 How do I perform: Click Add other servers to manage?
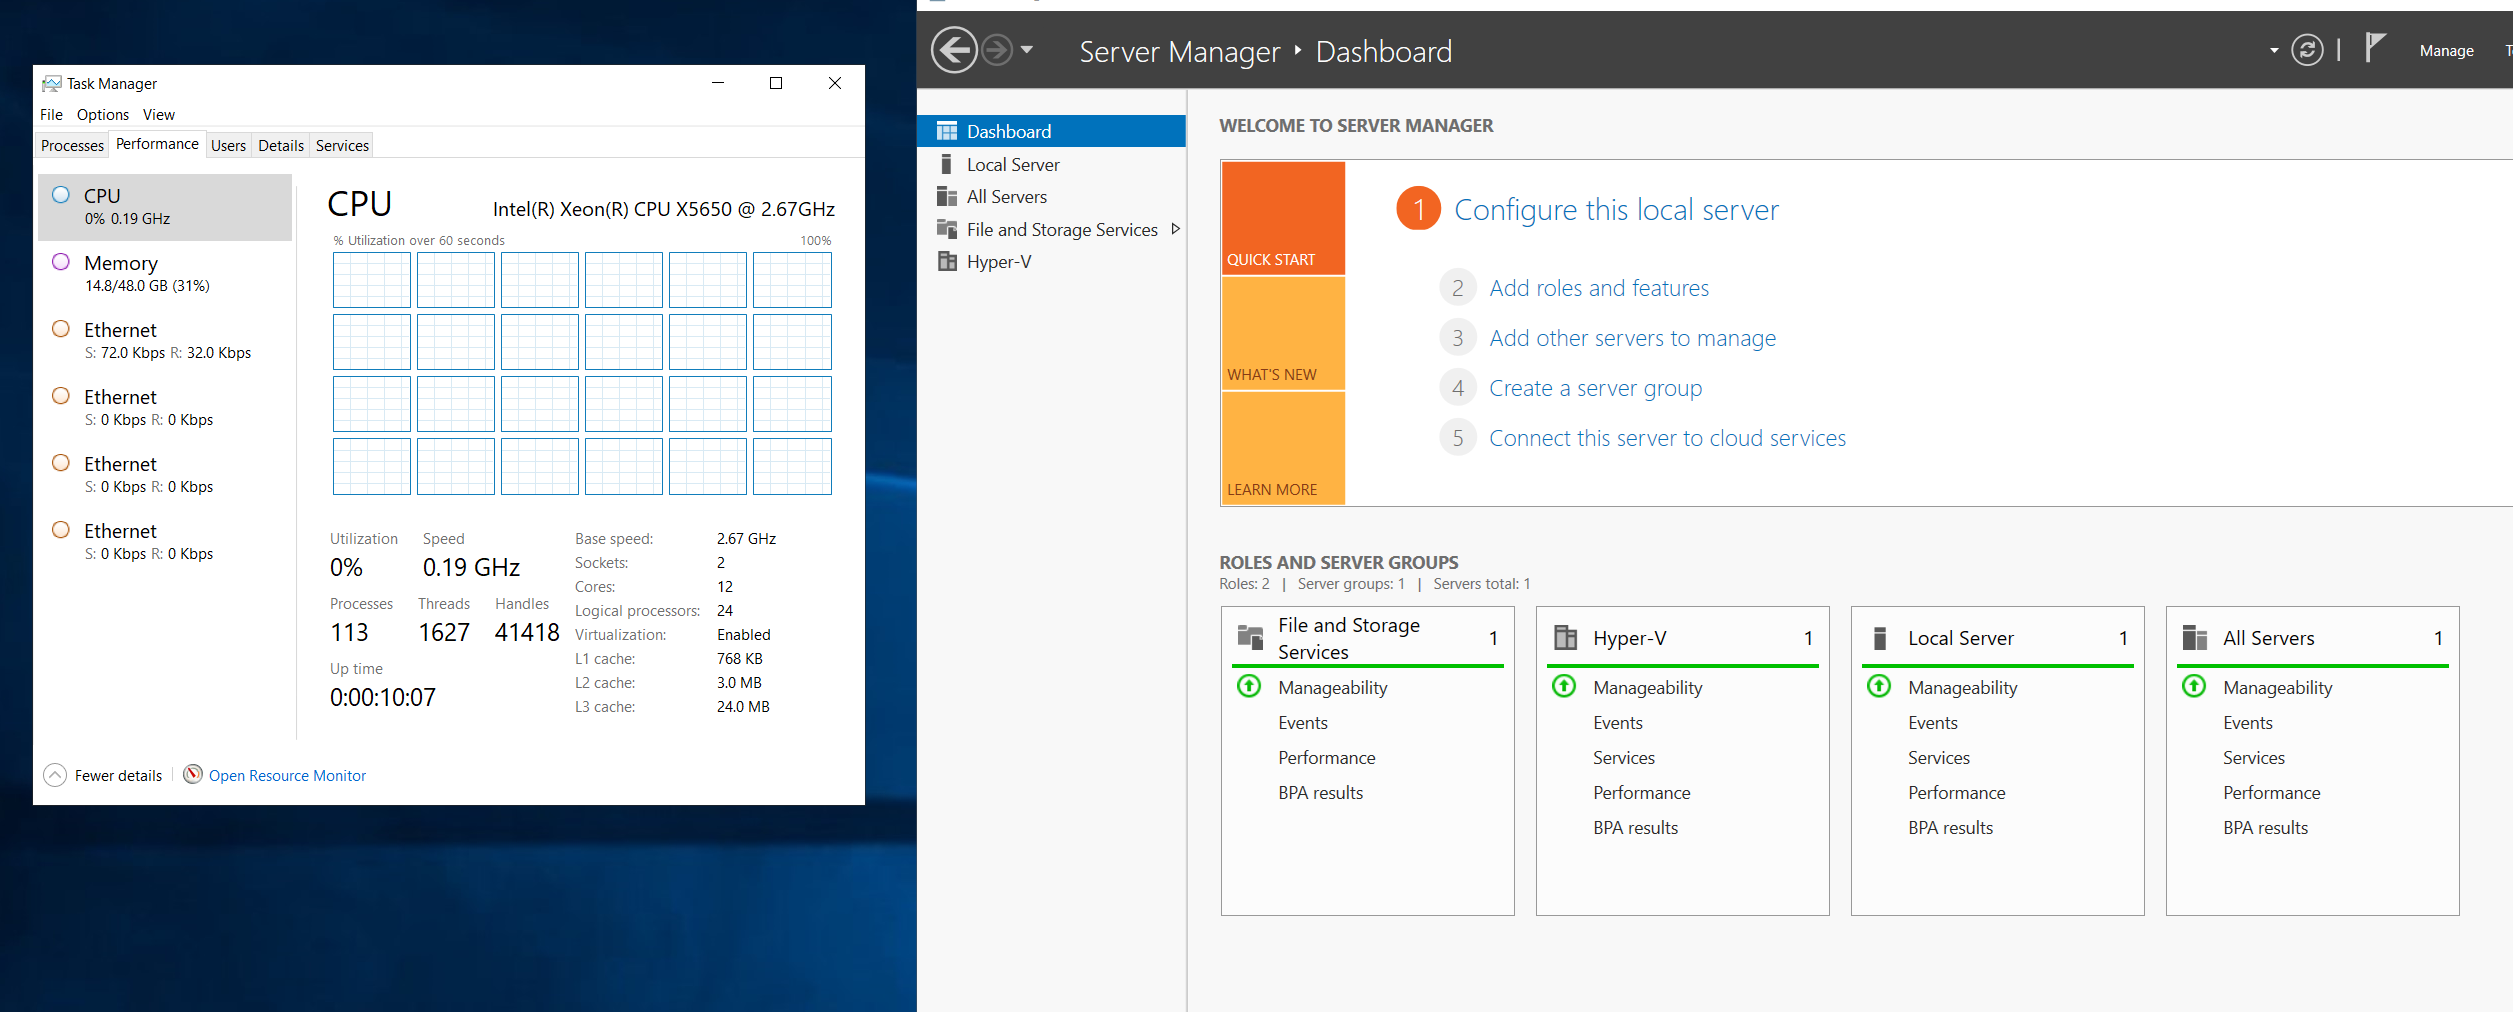pyautogui.click(x=1632, y=338)
